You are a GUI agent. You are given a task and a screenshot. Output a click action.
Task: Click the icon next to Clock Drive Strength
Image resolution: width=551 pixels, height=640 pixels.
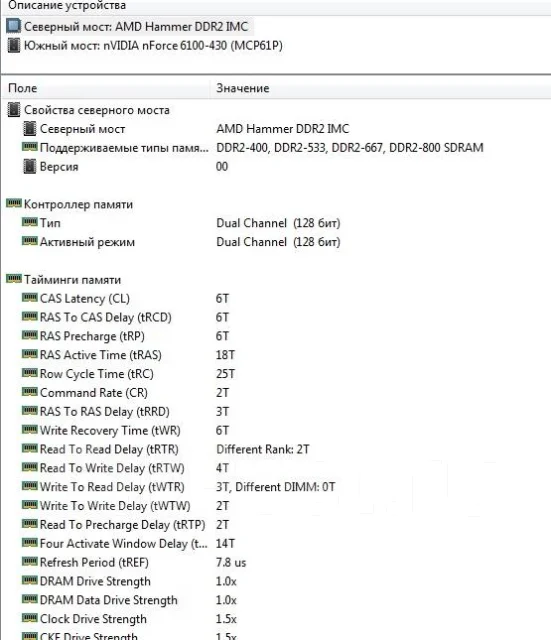[29, 618]
